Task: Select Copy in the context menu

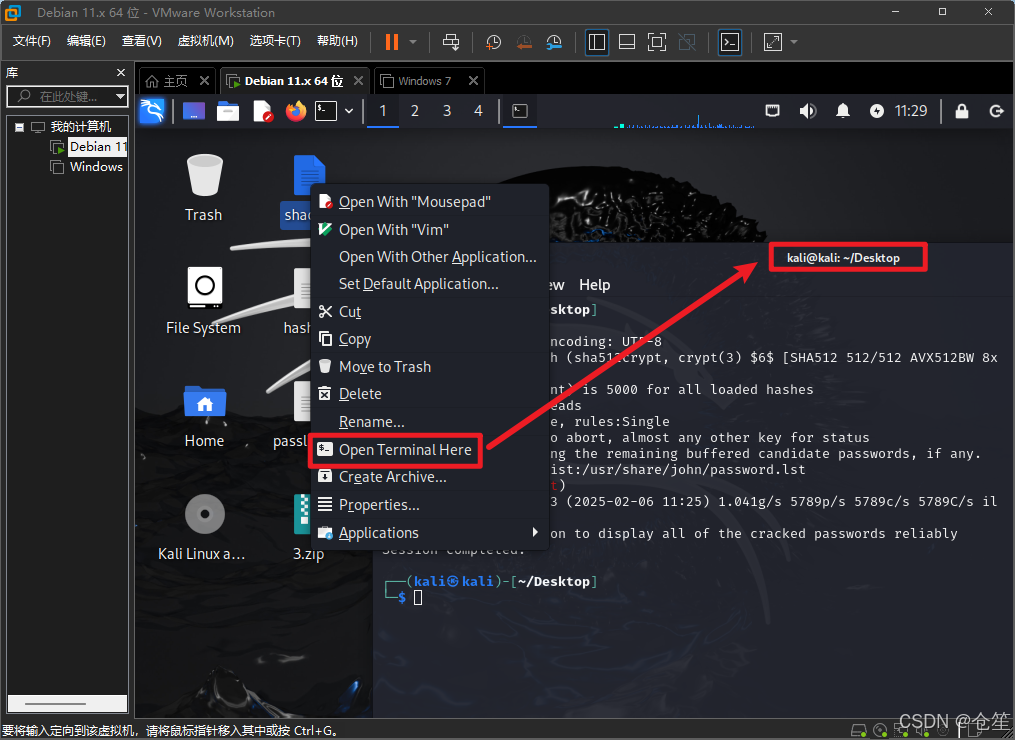Action: 429,339
